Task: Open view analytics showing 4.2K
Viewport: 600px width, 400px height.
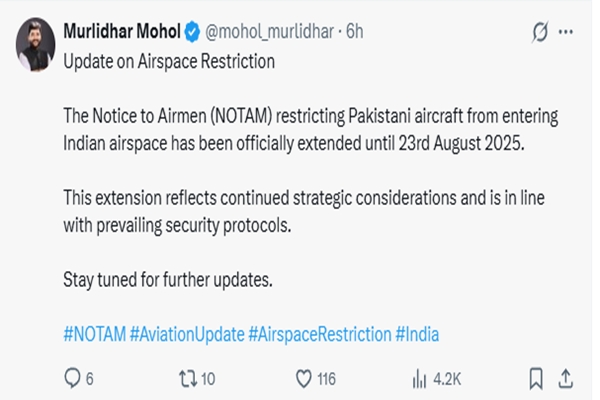Action: [x=419, y=378]
